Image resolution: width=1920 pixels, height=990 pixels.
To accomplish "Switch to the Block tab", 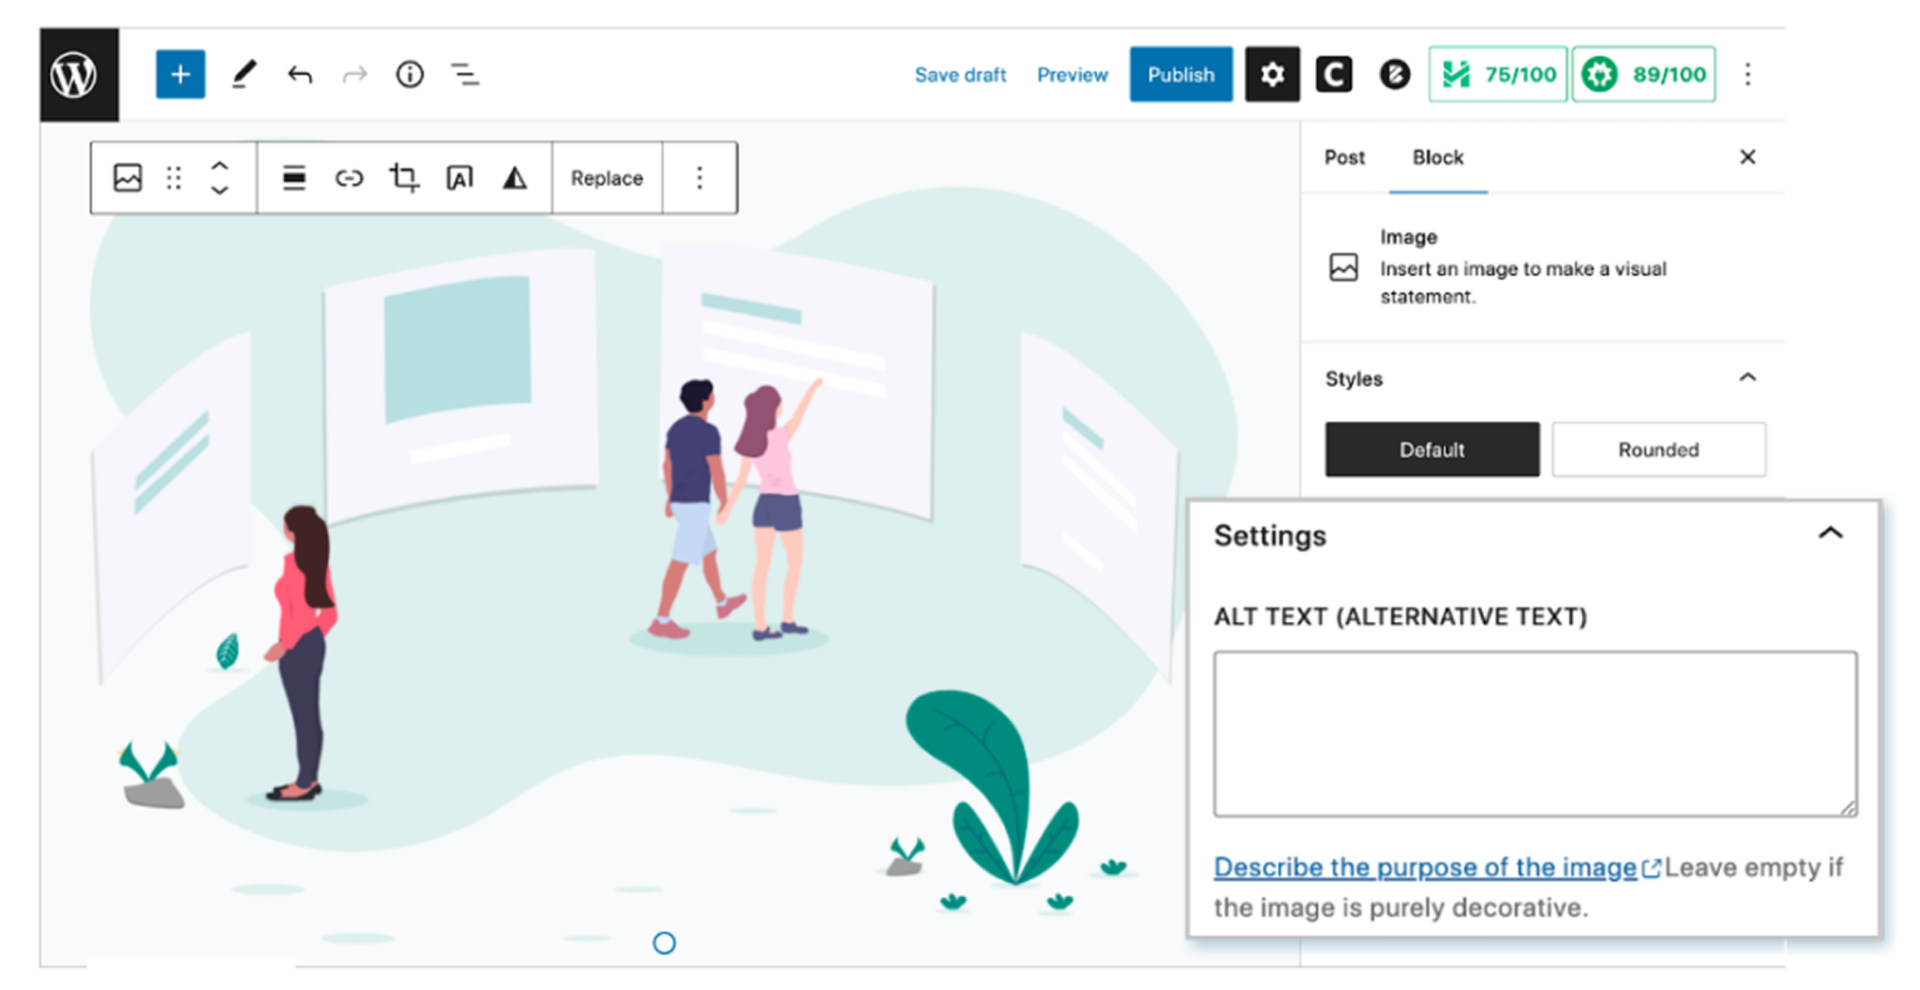I will (x=1438, y=157).
